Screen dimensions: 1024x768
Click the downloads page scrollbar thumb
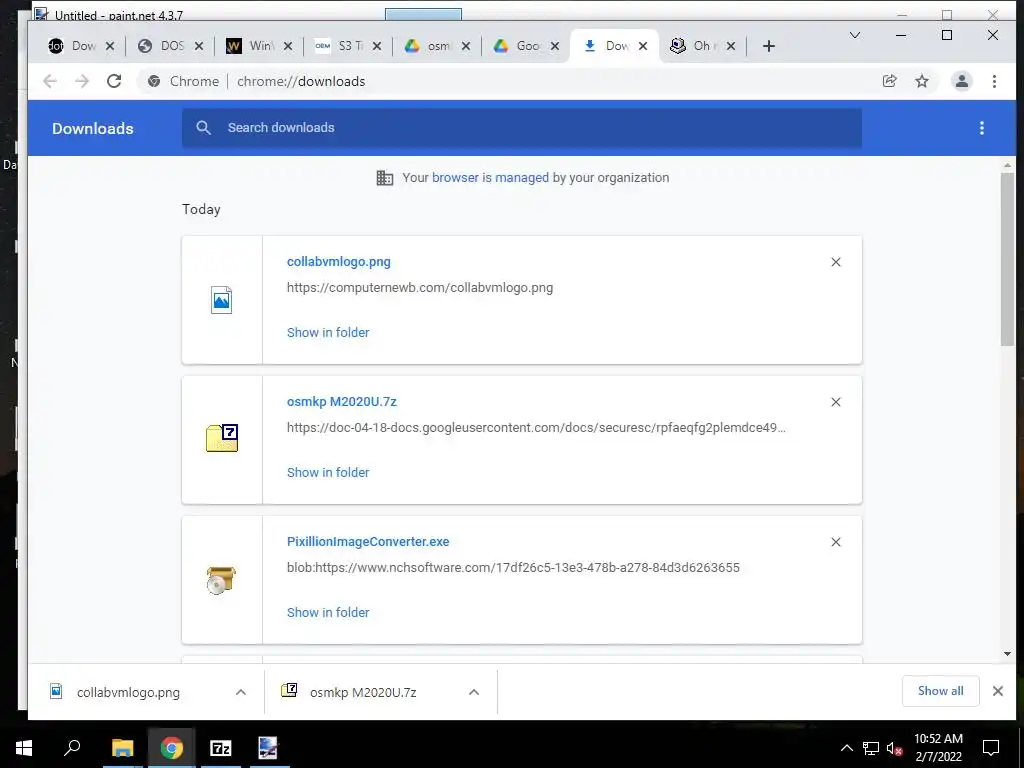[x=1007, y=259]
